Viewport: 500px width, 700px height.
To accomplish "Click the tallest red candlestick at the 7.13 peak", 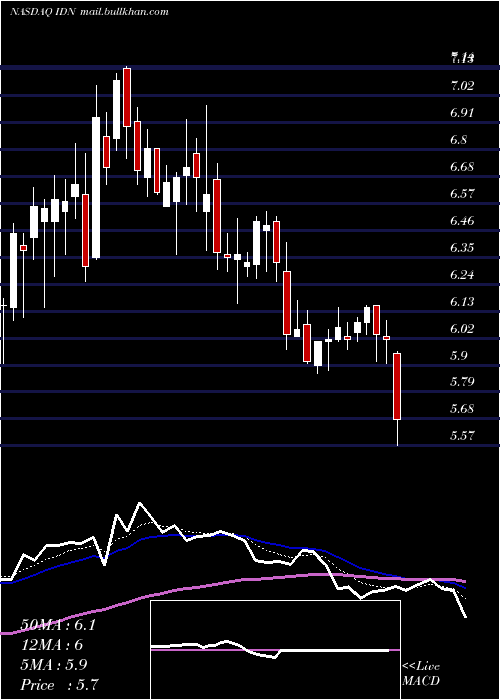I will 127,97.
